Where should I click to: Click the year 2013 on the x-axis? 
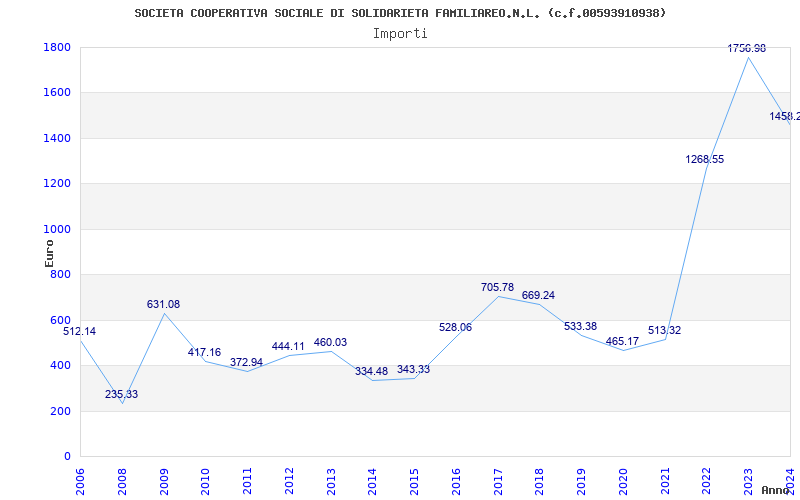pos(331,482)
